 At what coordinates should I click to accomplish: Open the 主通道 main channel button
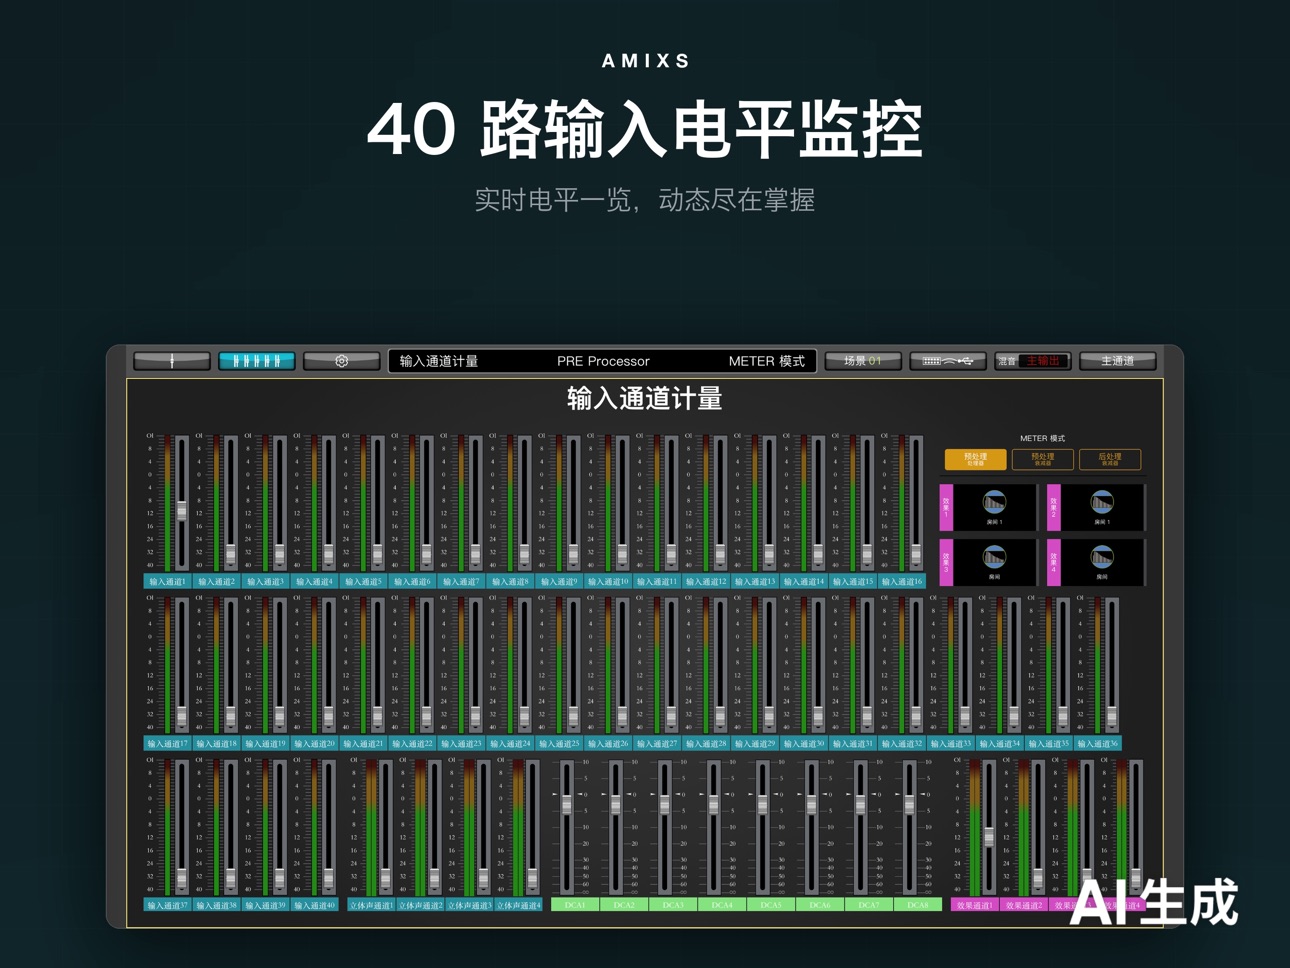point(1117,361)
